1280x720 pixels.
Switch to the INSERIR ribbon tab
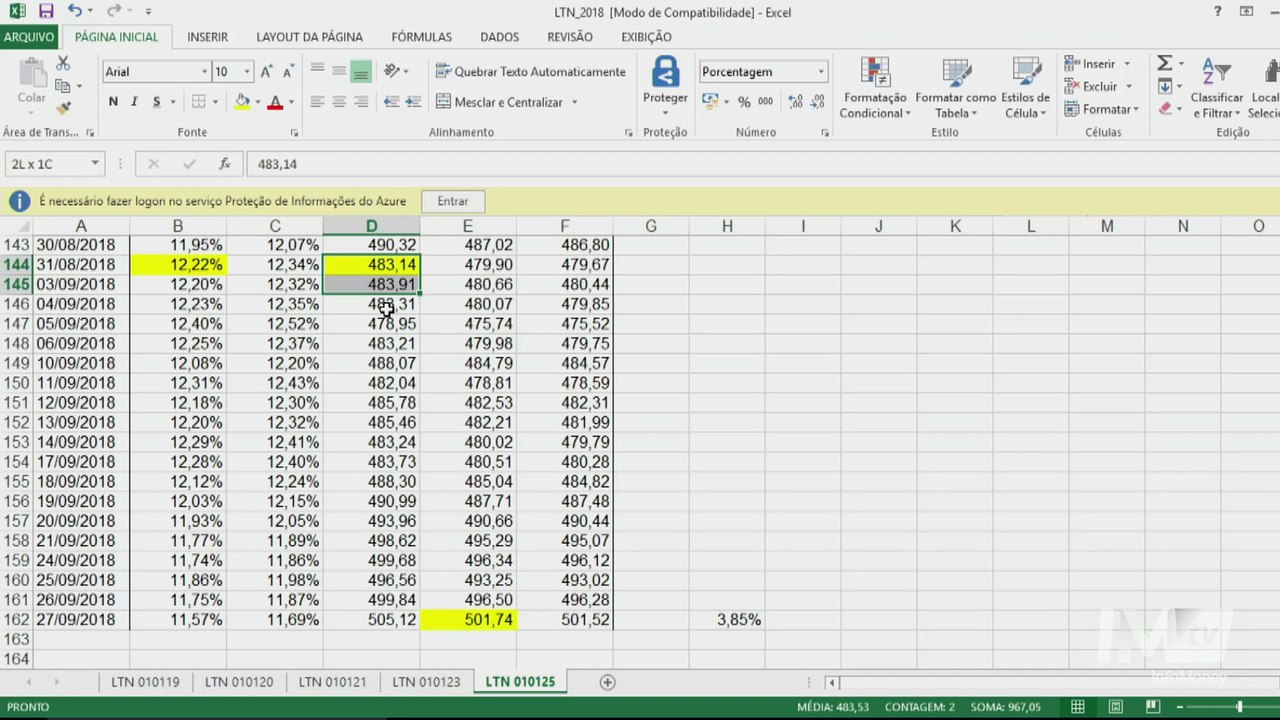click(x=207, y=37)
